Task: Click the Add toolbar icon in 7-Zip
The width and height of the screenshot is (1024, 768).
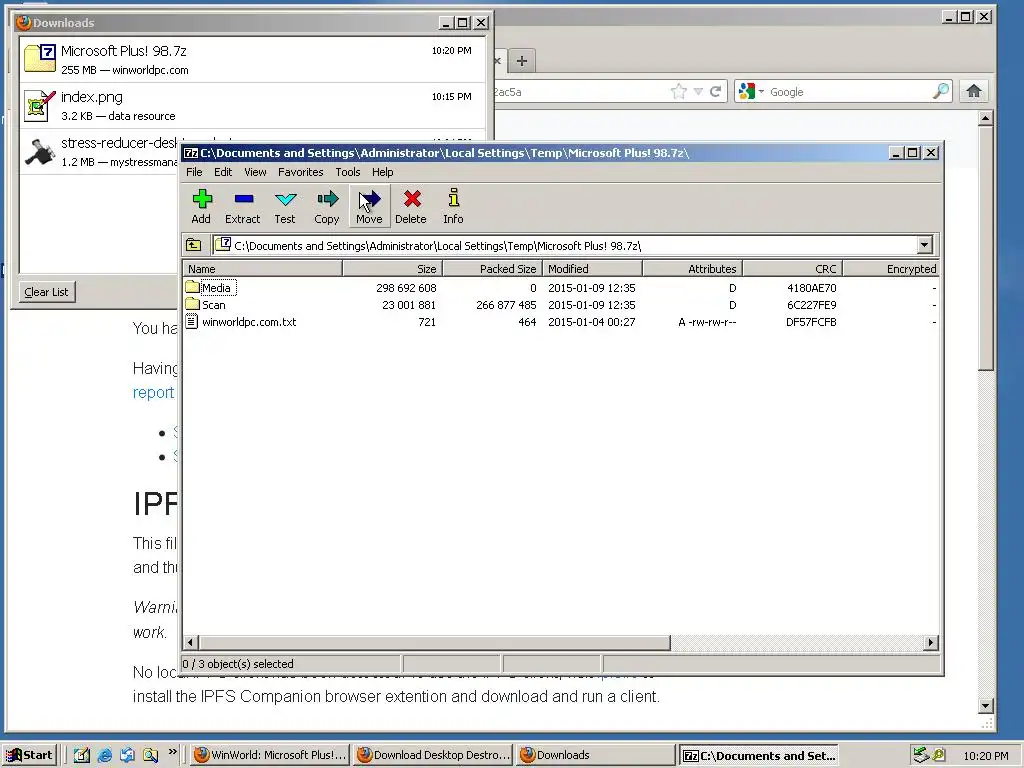Action: 201,206
